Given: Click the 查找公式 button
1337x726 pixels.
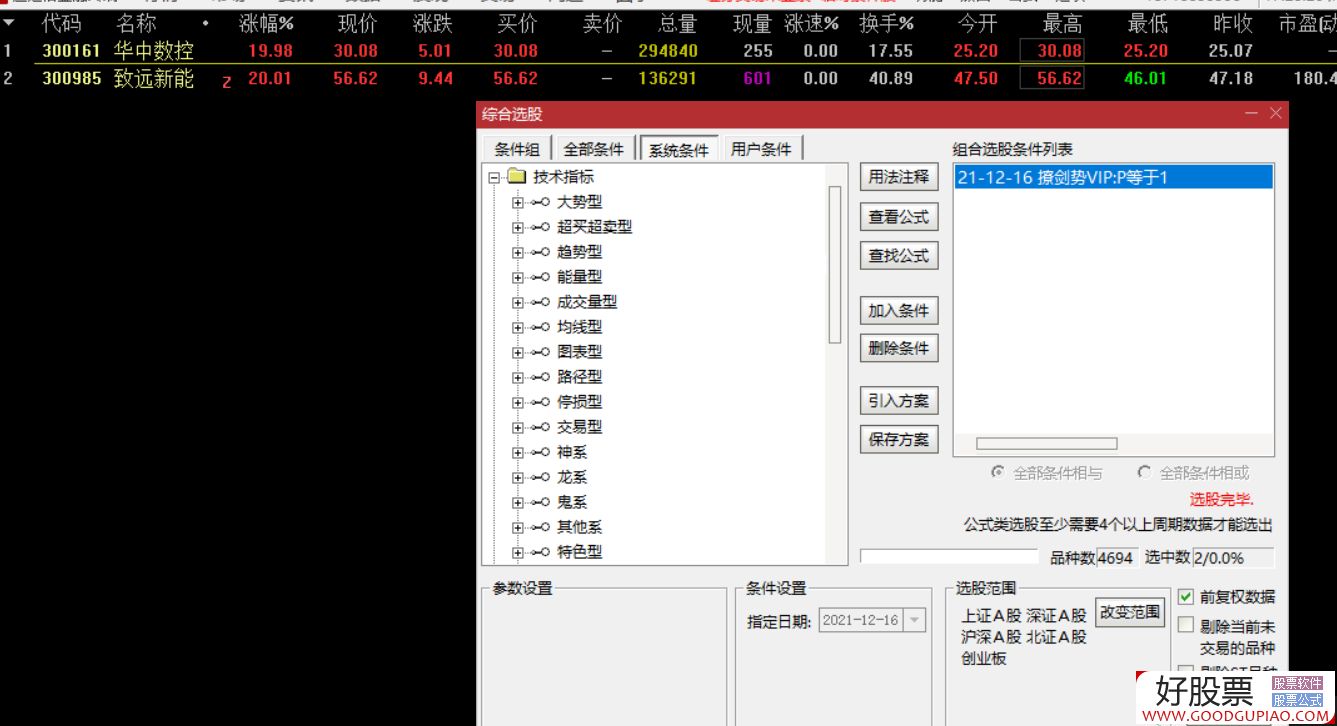Looking at the screenshot, I should click(x=899, y=256).
